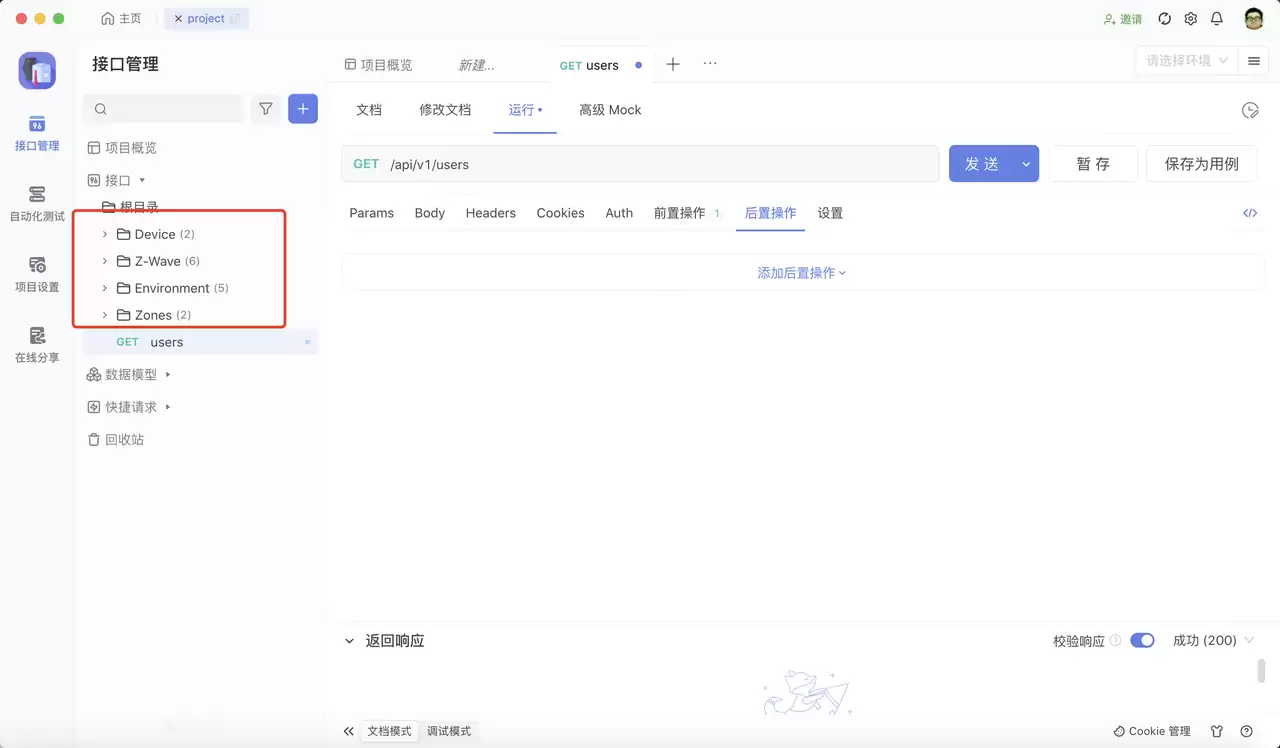This screenshot has width=1280, height=748.
Task: Expand 快捷请求 section
Action: pos(168,407)
